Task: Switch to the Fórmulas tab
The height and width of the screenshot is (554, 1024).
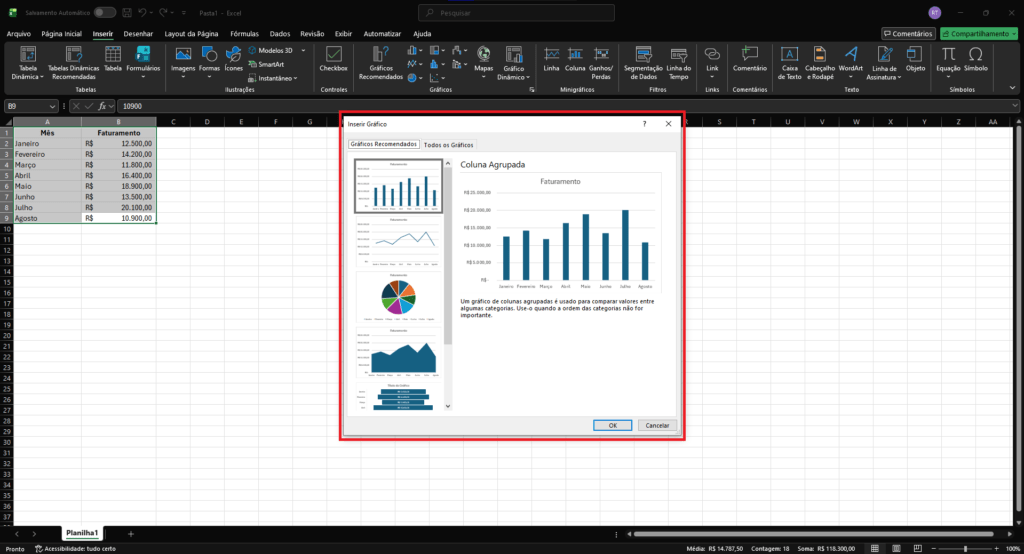Action: coord(244,33)
